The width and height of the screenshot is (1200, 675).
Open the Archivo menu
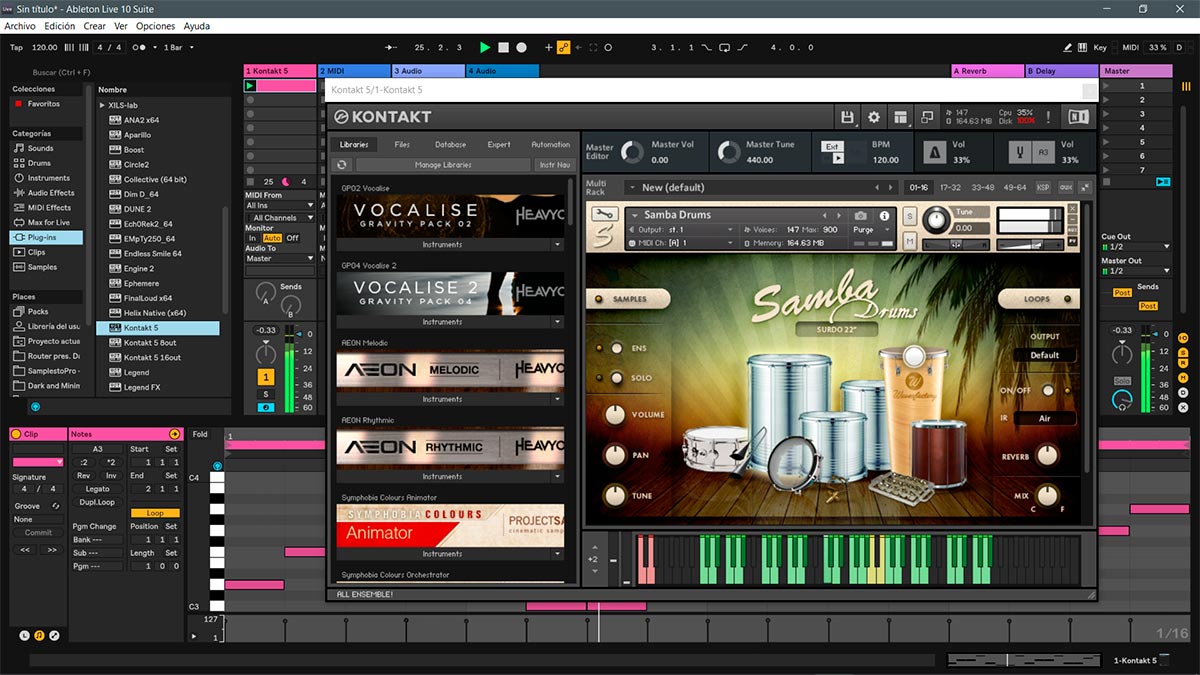(20, 26)
